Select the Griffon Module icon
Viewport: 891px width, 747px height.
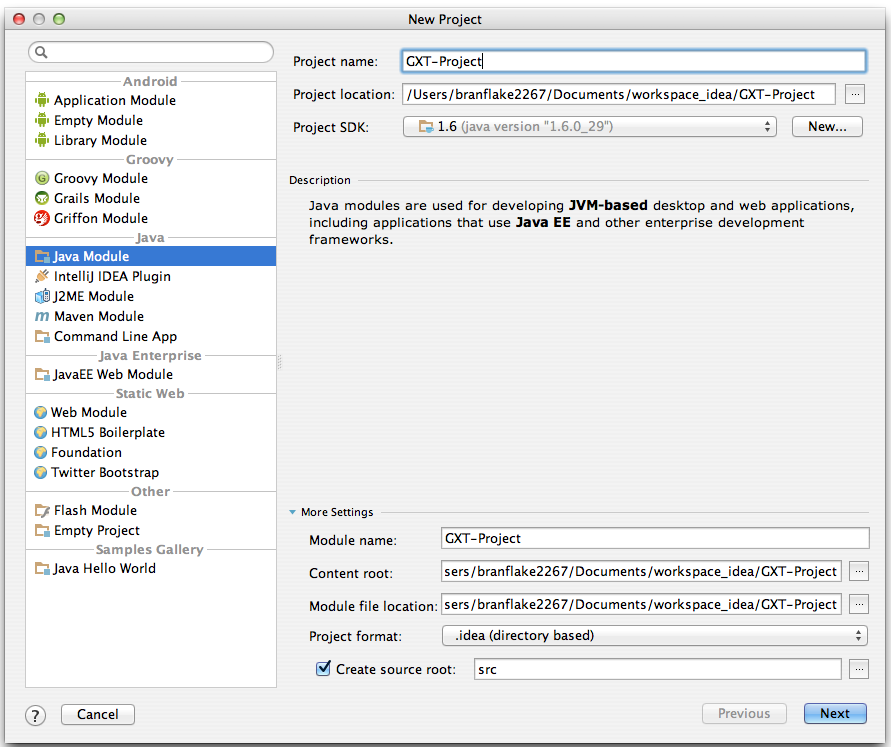pos(41,218)
